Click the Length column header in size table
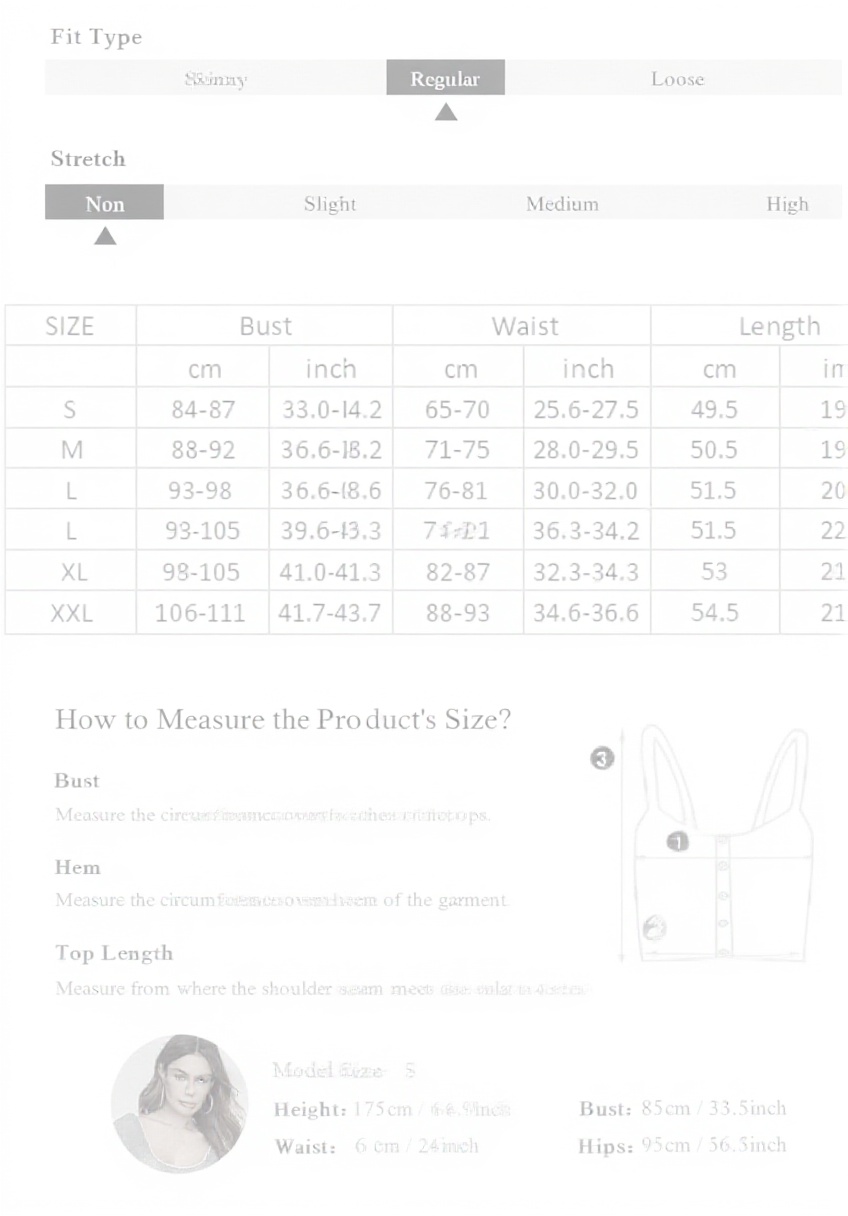The image size is (848, 1216). coord(778,326)
